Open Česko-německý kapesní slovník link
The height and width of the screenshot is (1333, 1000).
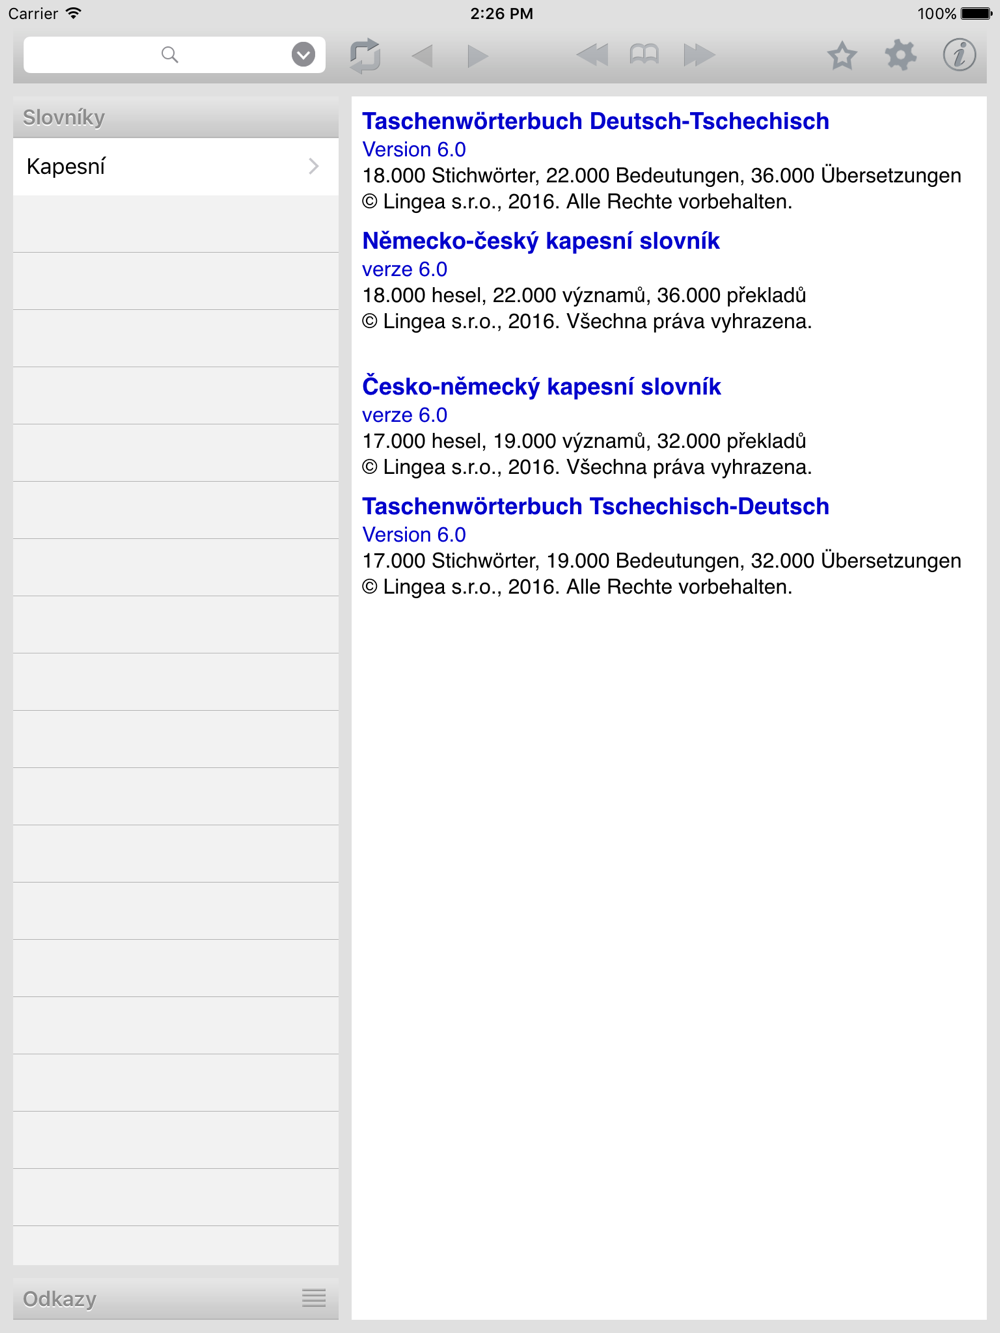point(541,387)
